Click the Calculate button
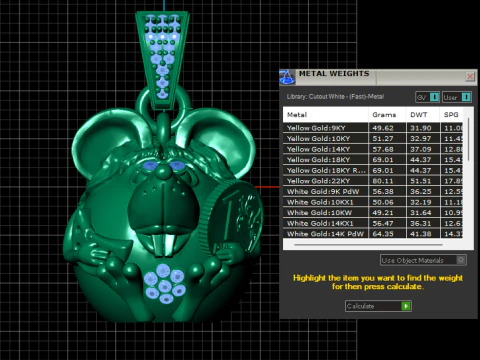 tap(378, 306)
